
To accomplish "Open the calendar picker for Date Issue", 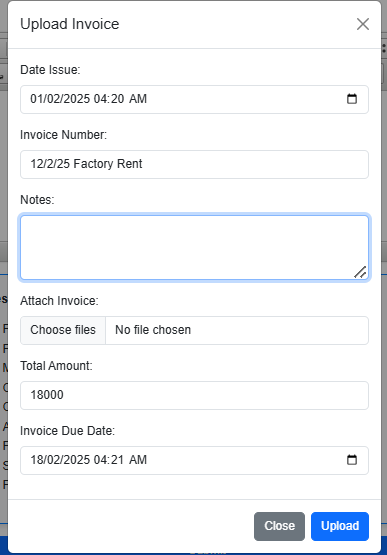I will coord(352,99).
